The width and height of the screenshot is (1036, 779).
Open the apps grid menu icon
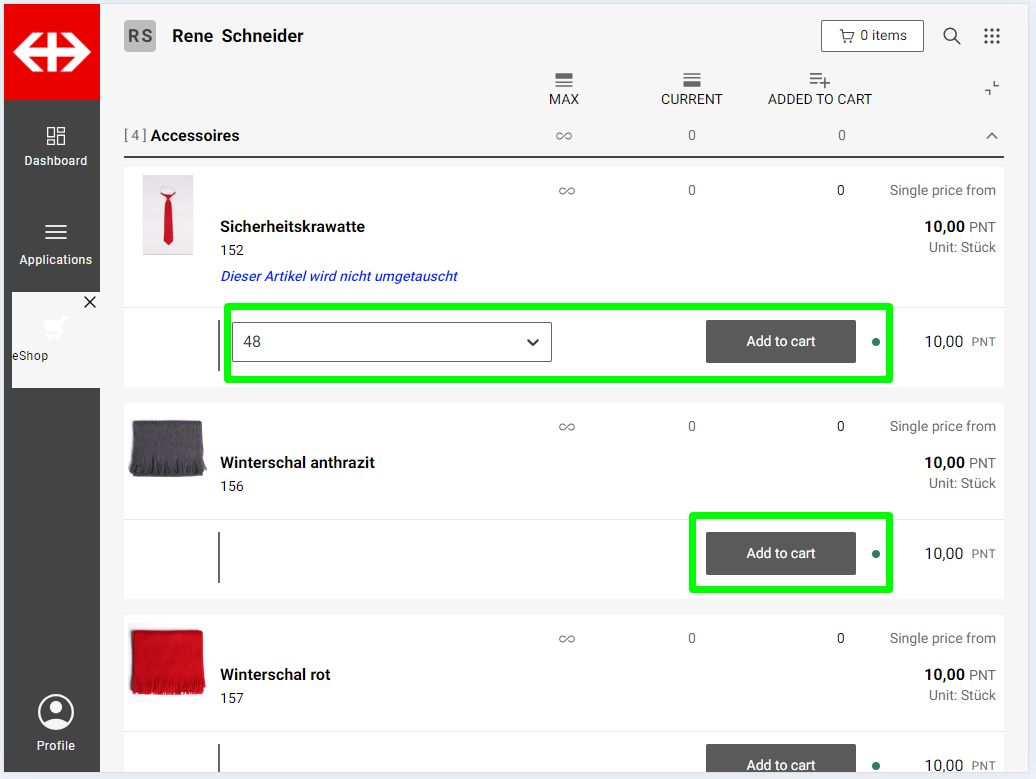click(x=992, y=36)
